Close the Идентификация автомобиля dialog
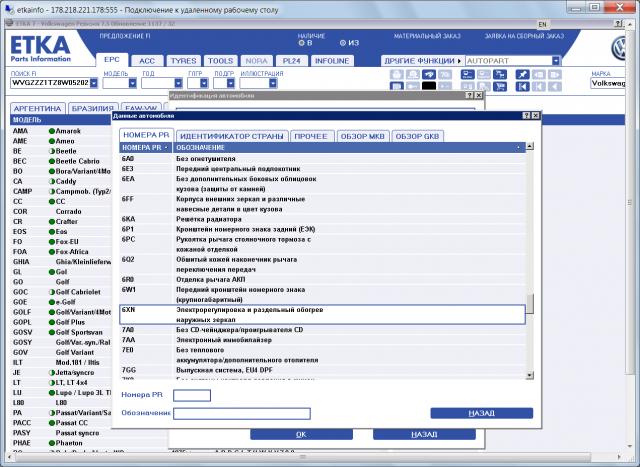640x467 pixels. coord(479,96)
